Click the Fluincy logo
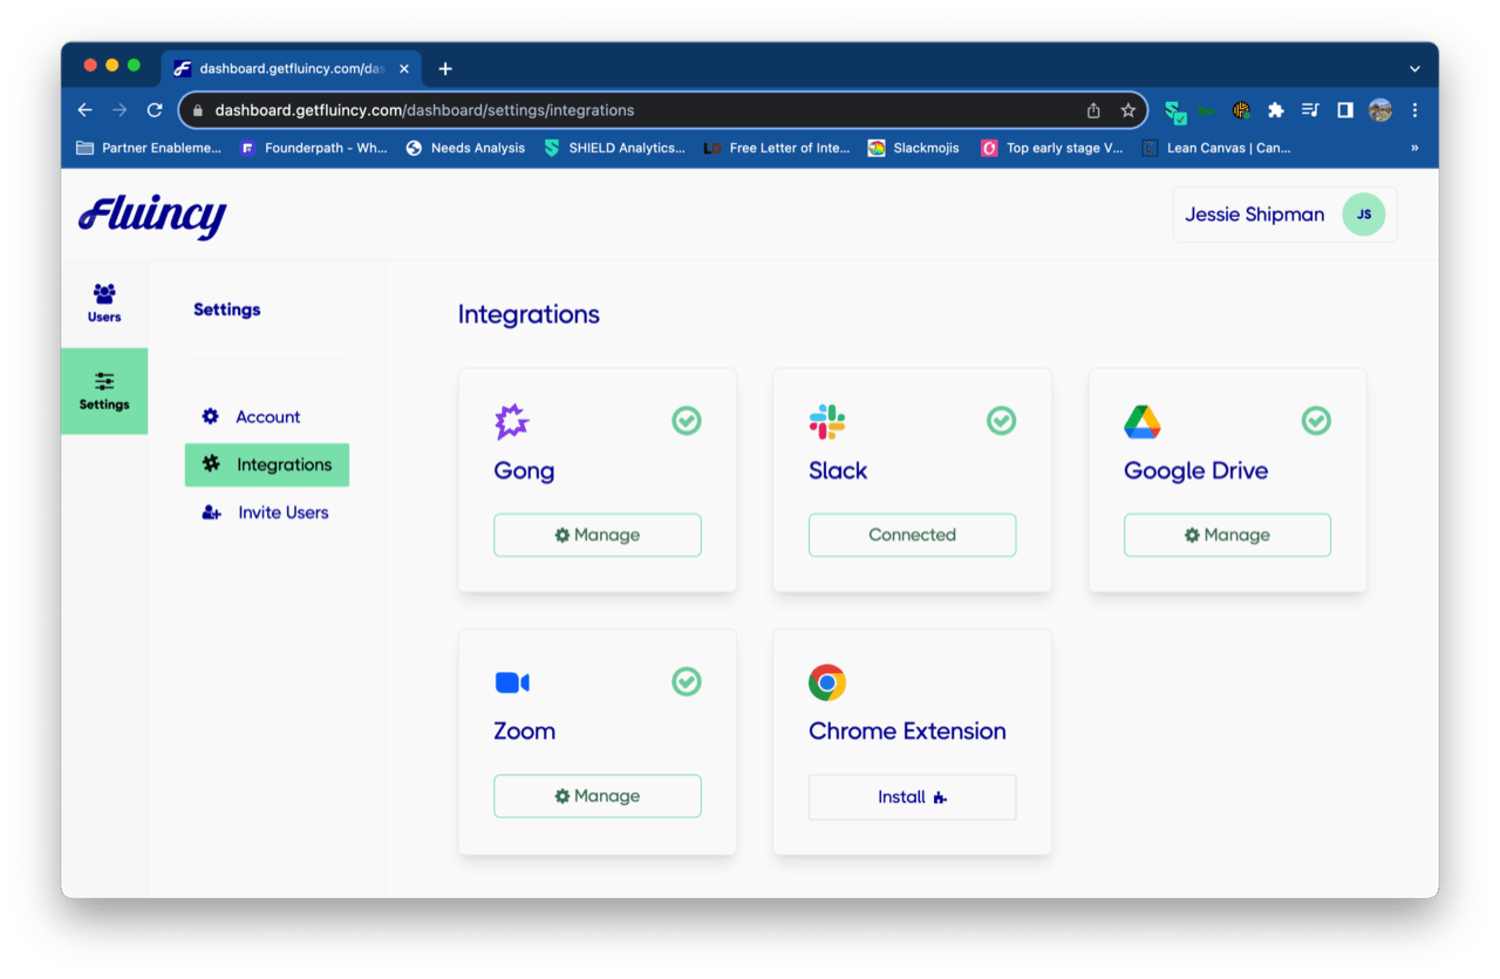 pyautogui.click(x=153, y=215)
